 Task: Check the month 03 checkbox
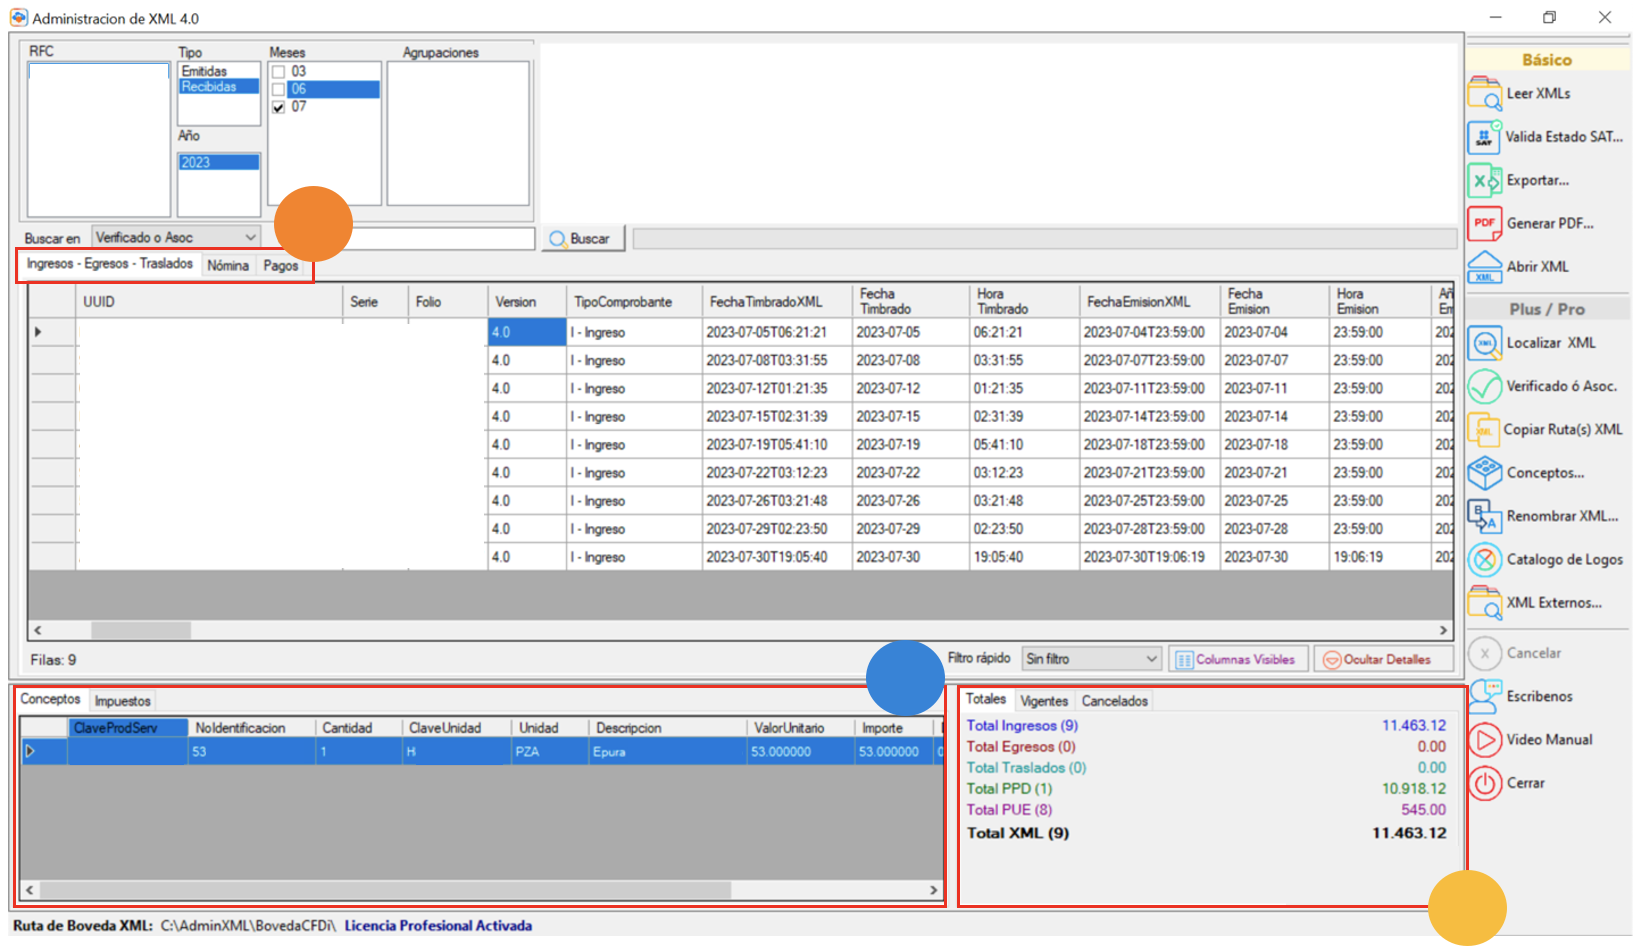coord(279,72)
